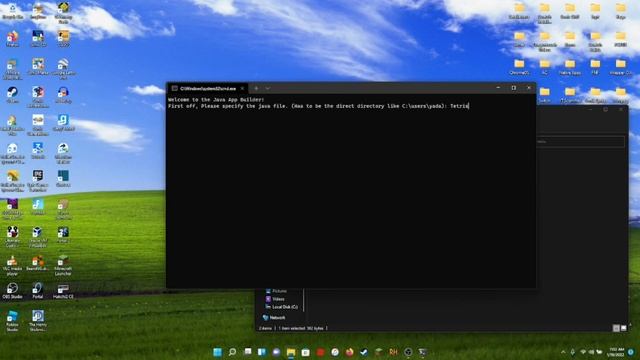
Task: Switch Explorer to large icons view
Action: pos(624,328)
